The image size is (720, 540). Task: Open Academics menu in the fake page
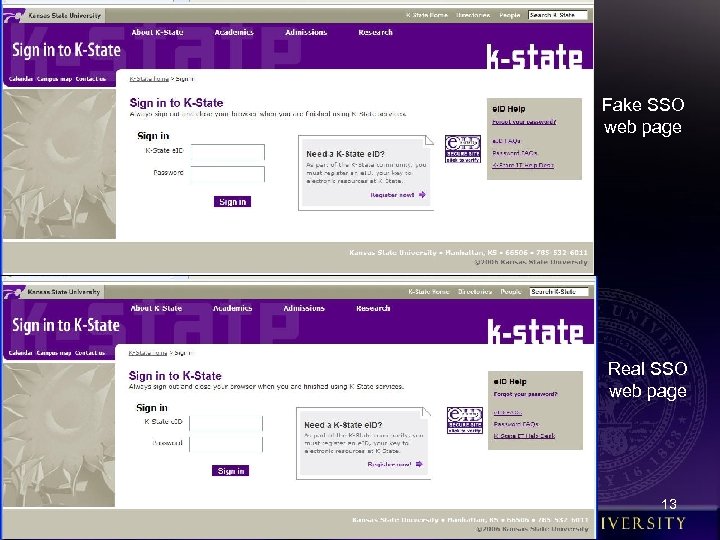[234, 32]
